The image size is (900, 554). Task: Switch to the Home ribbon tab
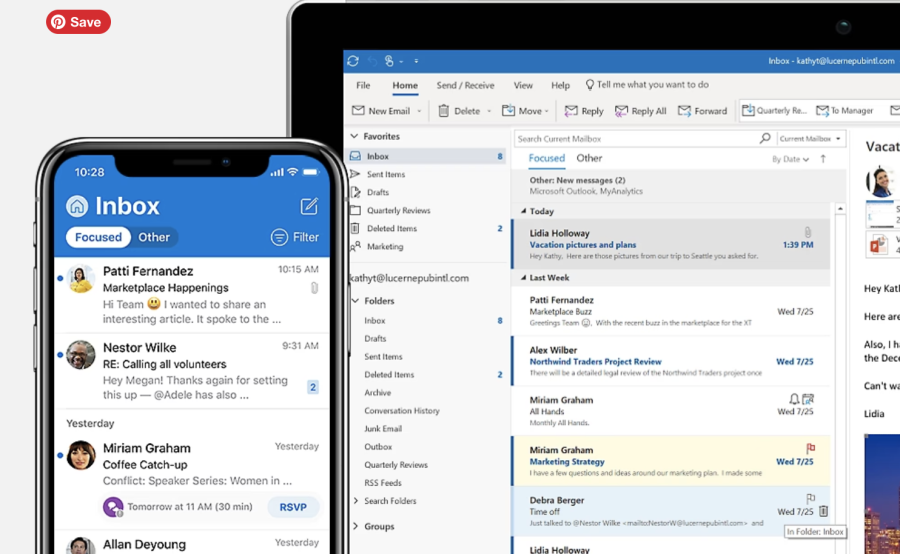tap(405, 85)
